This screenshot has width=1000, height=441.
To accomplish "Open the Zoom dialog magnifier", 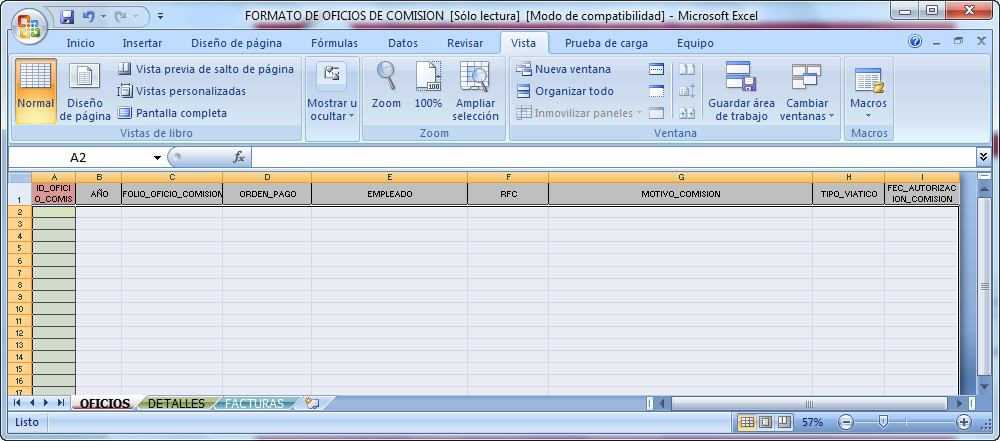I will pos(386,86).
